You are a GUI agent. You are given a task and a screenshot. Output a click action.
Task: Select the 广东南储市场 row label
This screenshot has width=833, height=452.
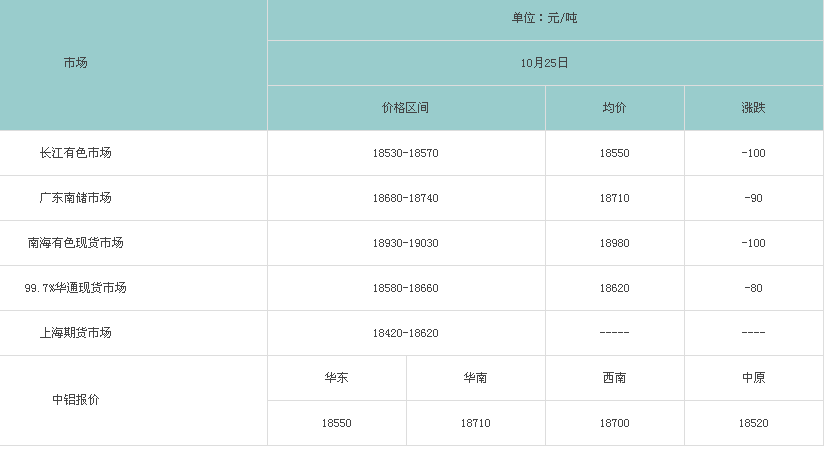point(75,198)
